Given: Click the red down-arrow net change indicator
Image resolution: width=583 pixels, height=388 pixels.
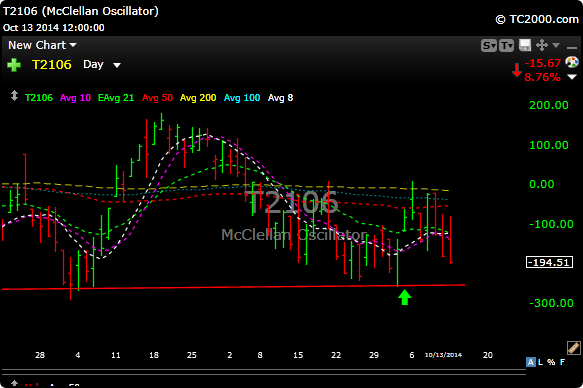Looking at the screenshot, I should point(516,70).
